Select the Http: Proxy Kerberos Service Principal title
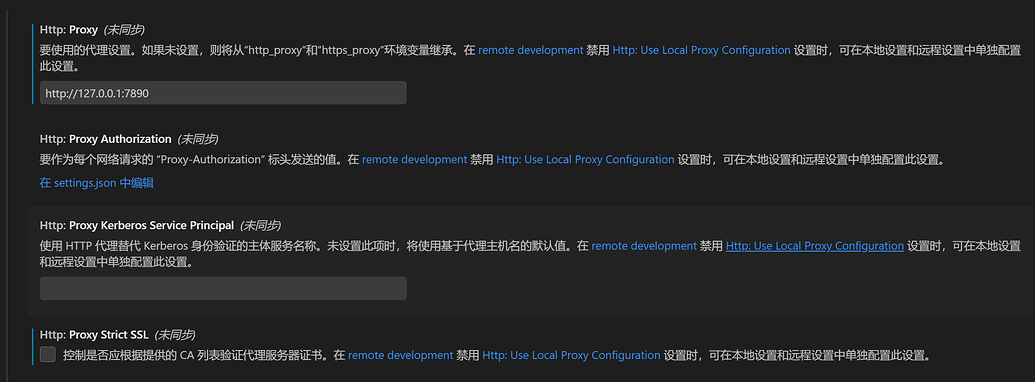Viewport: 1035px width, 382px height. 137,226
